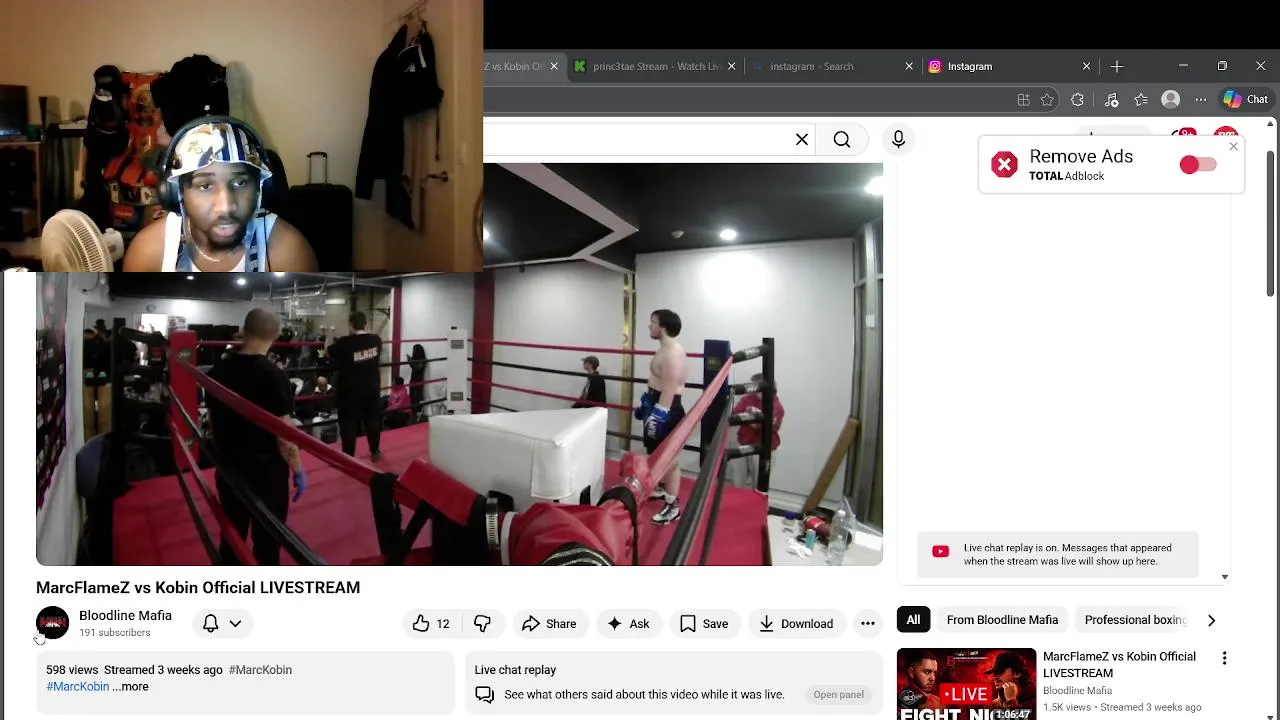
Task: Open the browser profile avatar
Action: pos(1171,100)
